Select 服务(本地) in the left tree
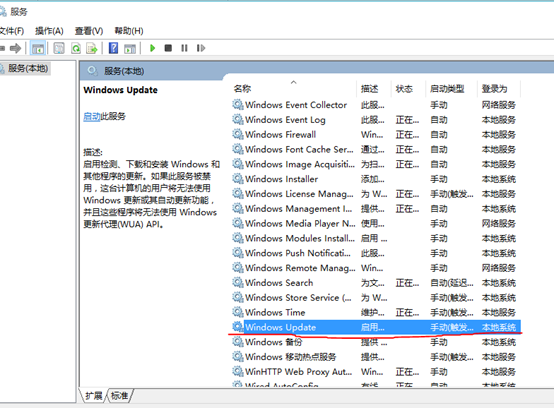Image resolution: width=554 pixels, height=408 pixels. [x=28, y=68]
